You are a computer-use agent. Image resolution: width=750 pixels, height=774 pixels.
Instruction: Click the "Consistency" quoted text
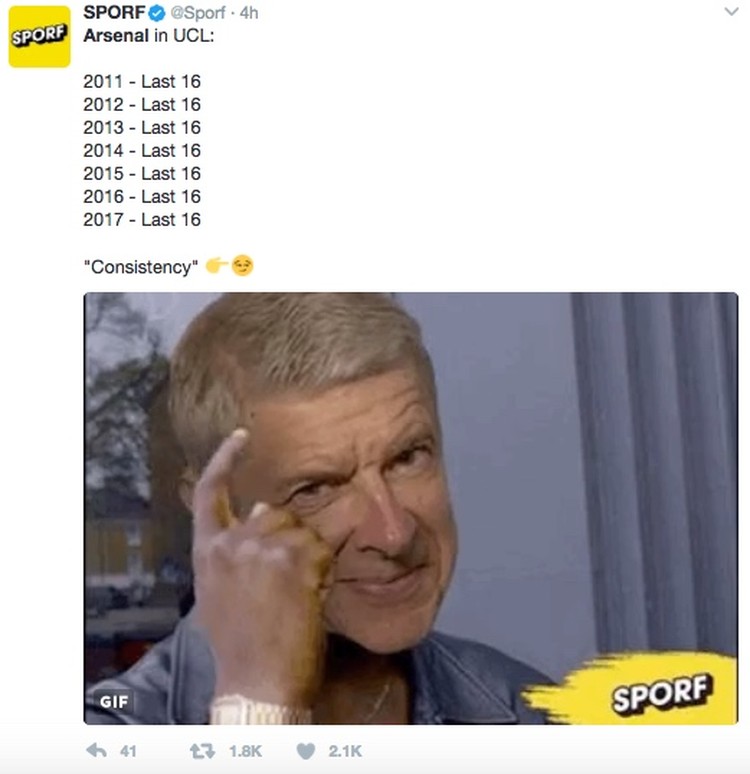click(141, 267)
